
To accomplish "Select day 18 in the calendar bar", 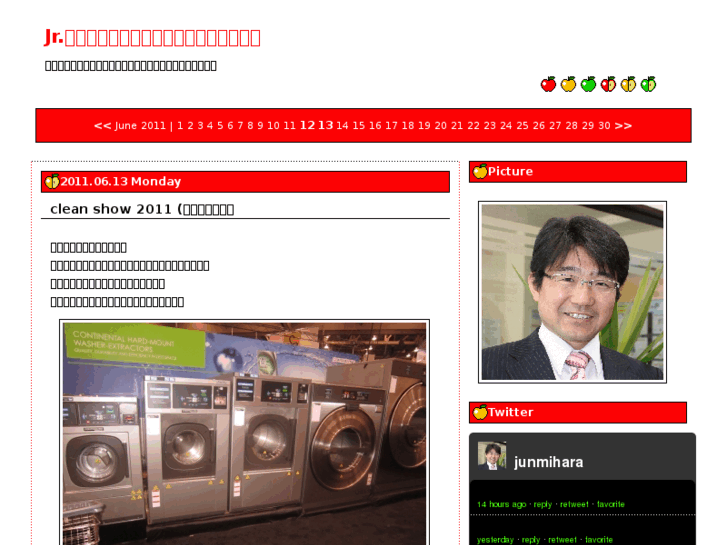I will [408, 126].
